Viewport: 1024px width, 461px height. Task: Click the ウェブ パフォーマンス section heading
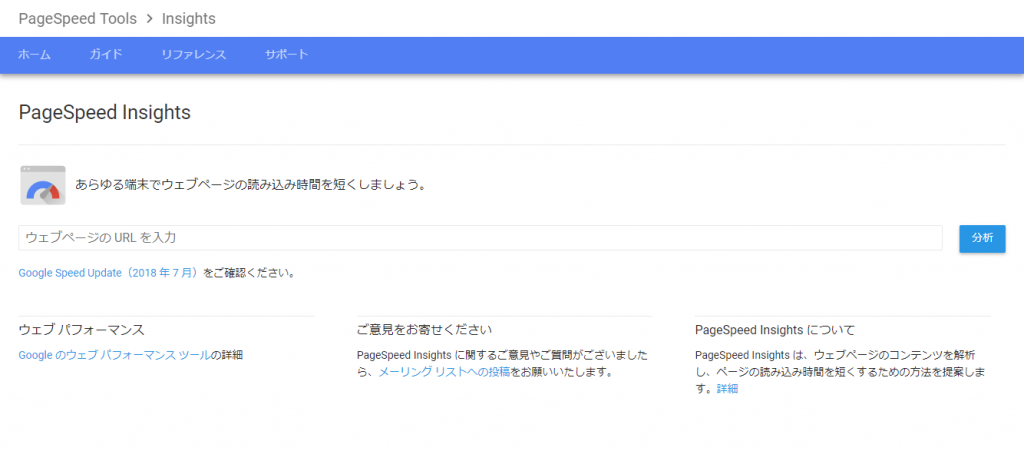coord(81,329)
